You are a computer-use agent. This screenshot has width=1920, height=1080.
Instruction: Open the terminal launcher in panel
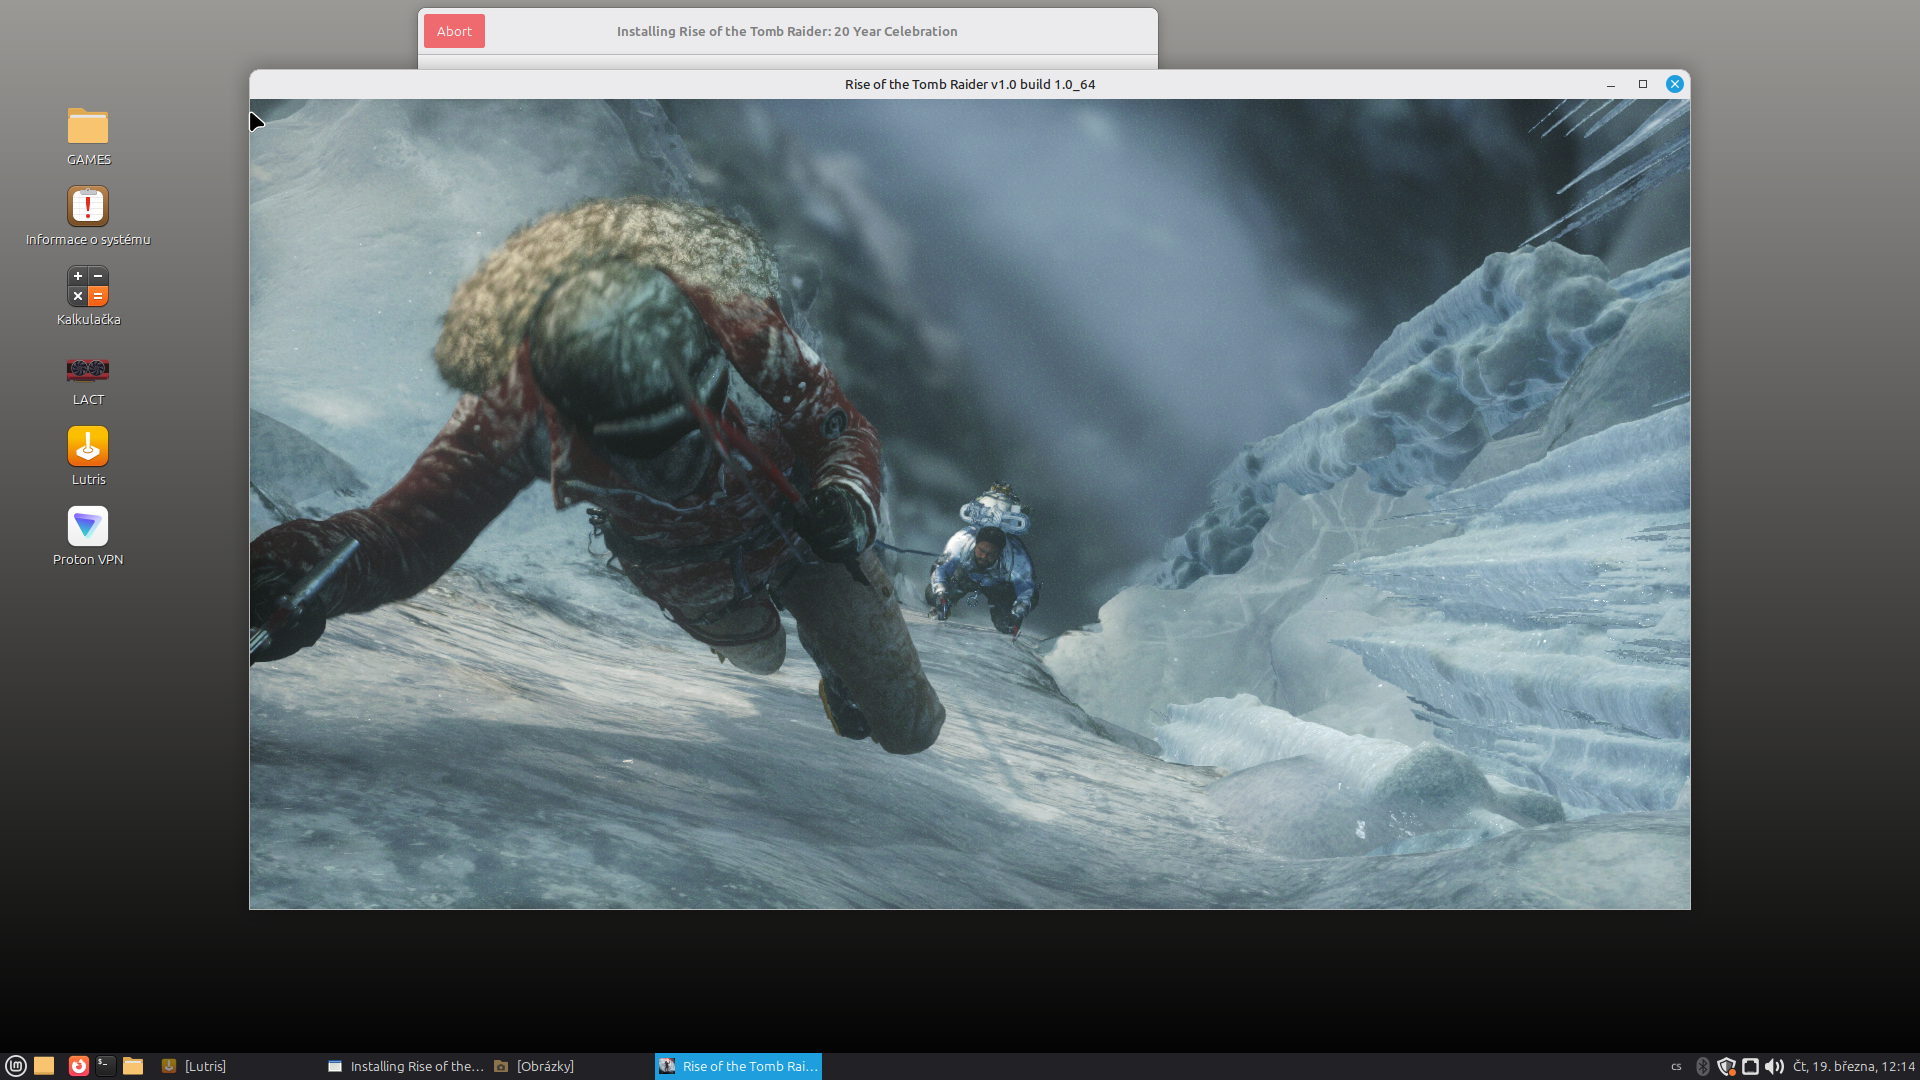[105, 1066]
